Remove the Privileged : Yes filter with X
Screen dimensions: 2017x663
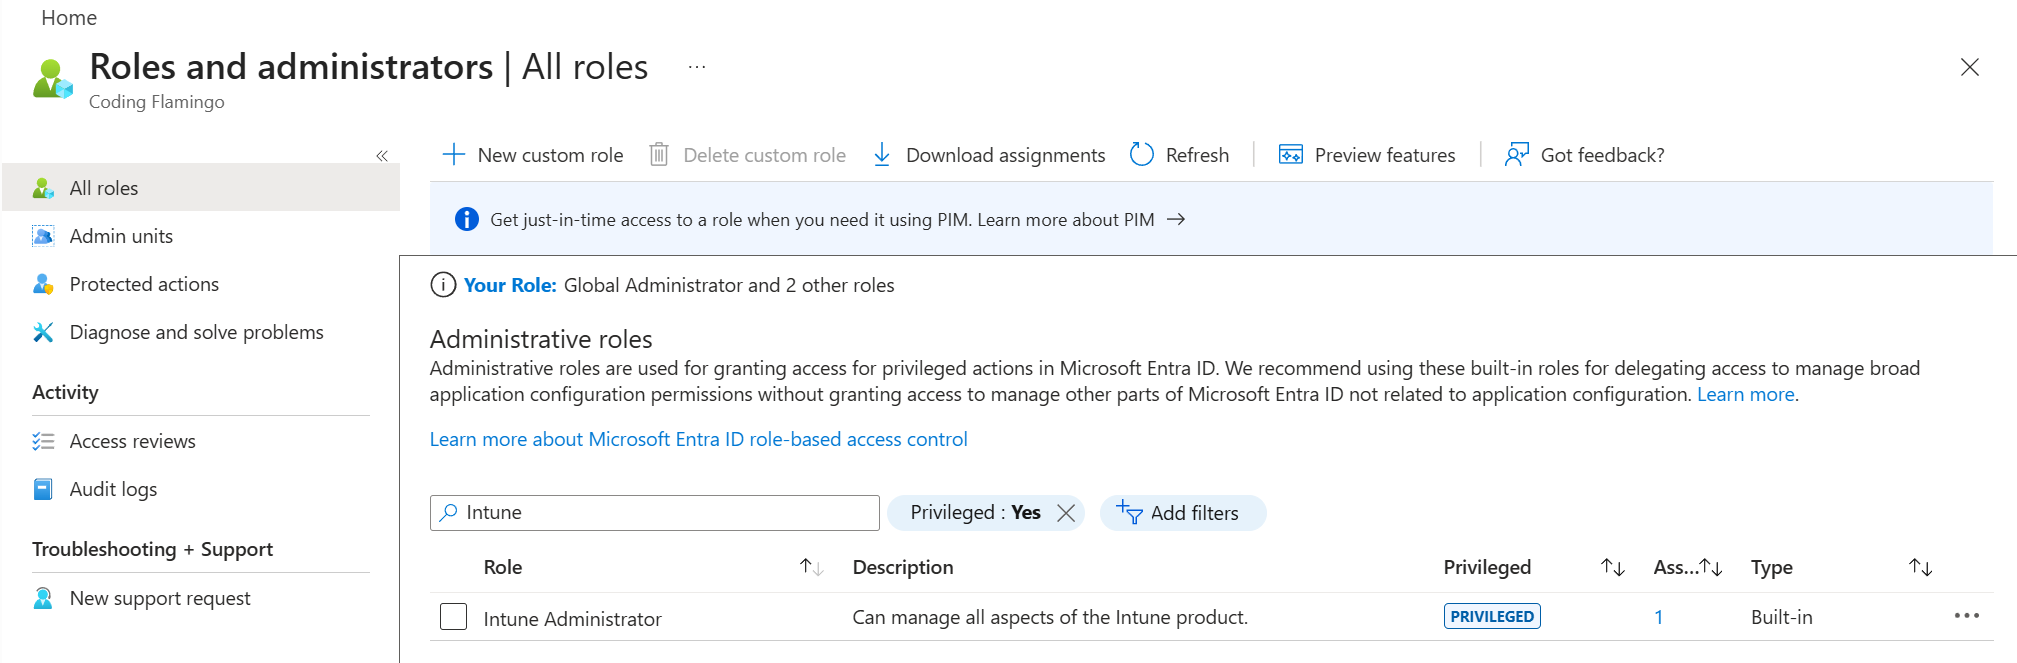pos(1066,513)
